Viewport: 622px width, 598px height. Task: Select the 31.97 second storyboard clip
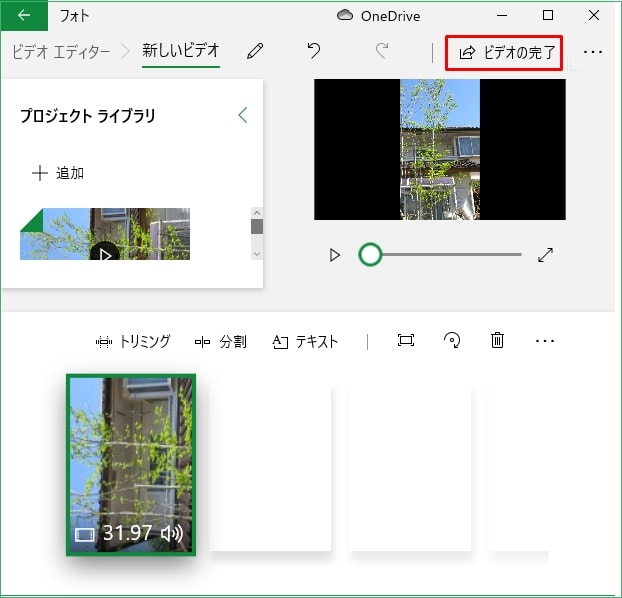tap(131, 465)
